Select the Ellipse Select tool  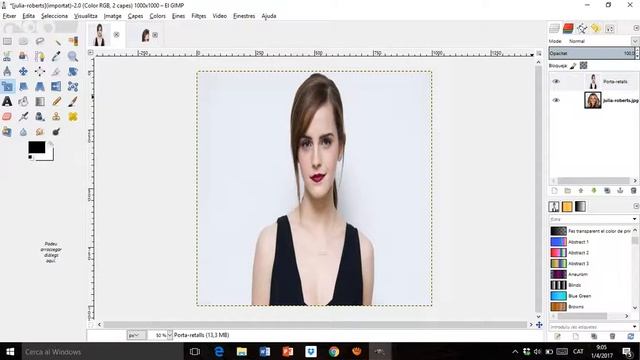point(23,41)
